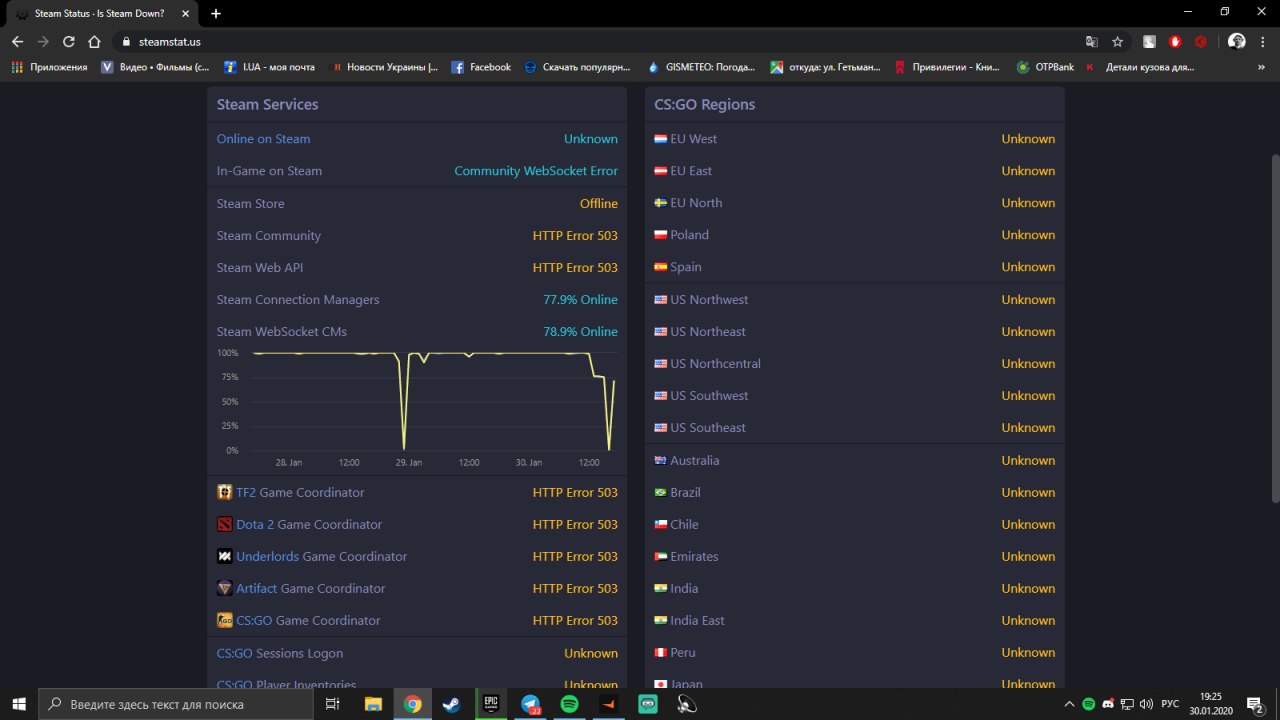1280x720 pixels.
Task: Bookmark this page with the star icon
Action: click(x=1118, y=42)
